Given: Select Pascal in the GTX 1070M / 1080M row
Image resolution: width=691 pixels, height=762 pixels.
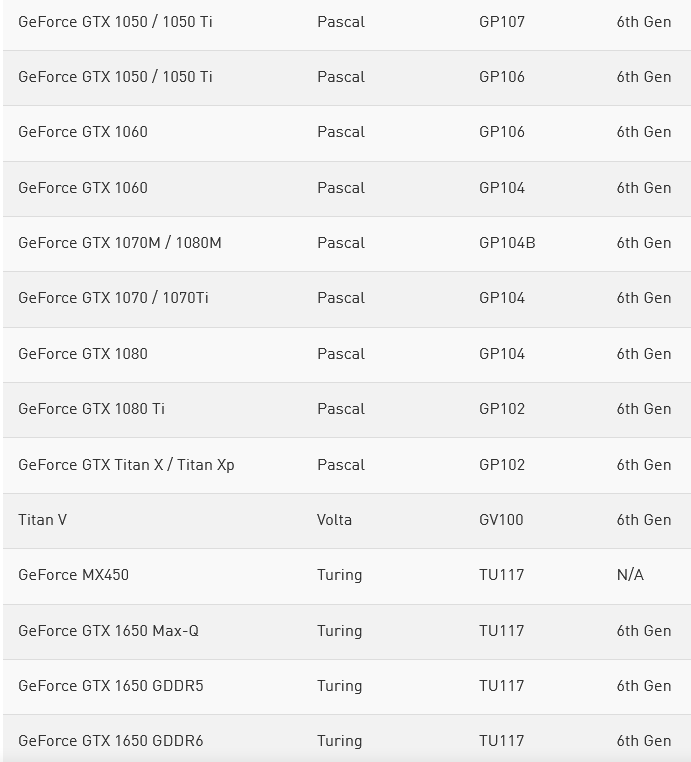Looking at the screenshot, I should click(x=341, y=243).
